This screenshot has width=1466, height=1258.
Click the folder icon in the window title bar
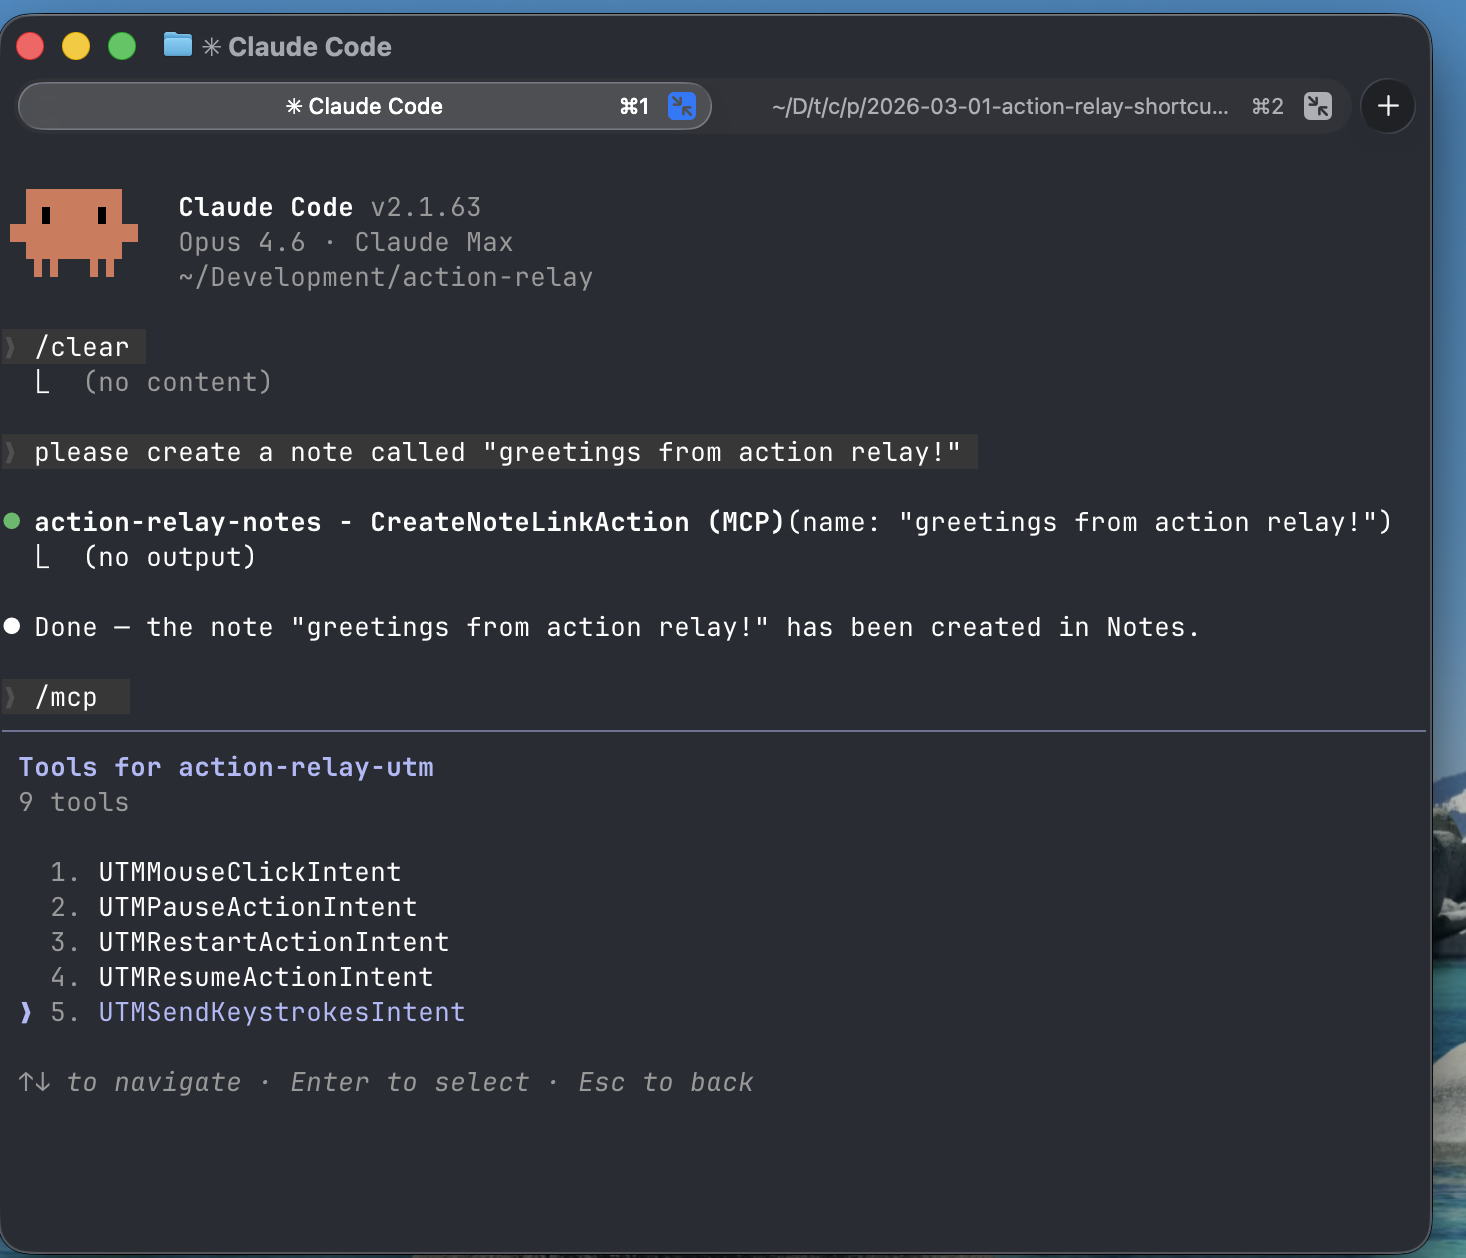click(176, 45)
